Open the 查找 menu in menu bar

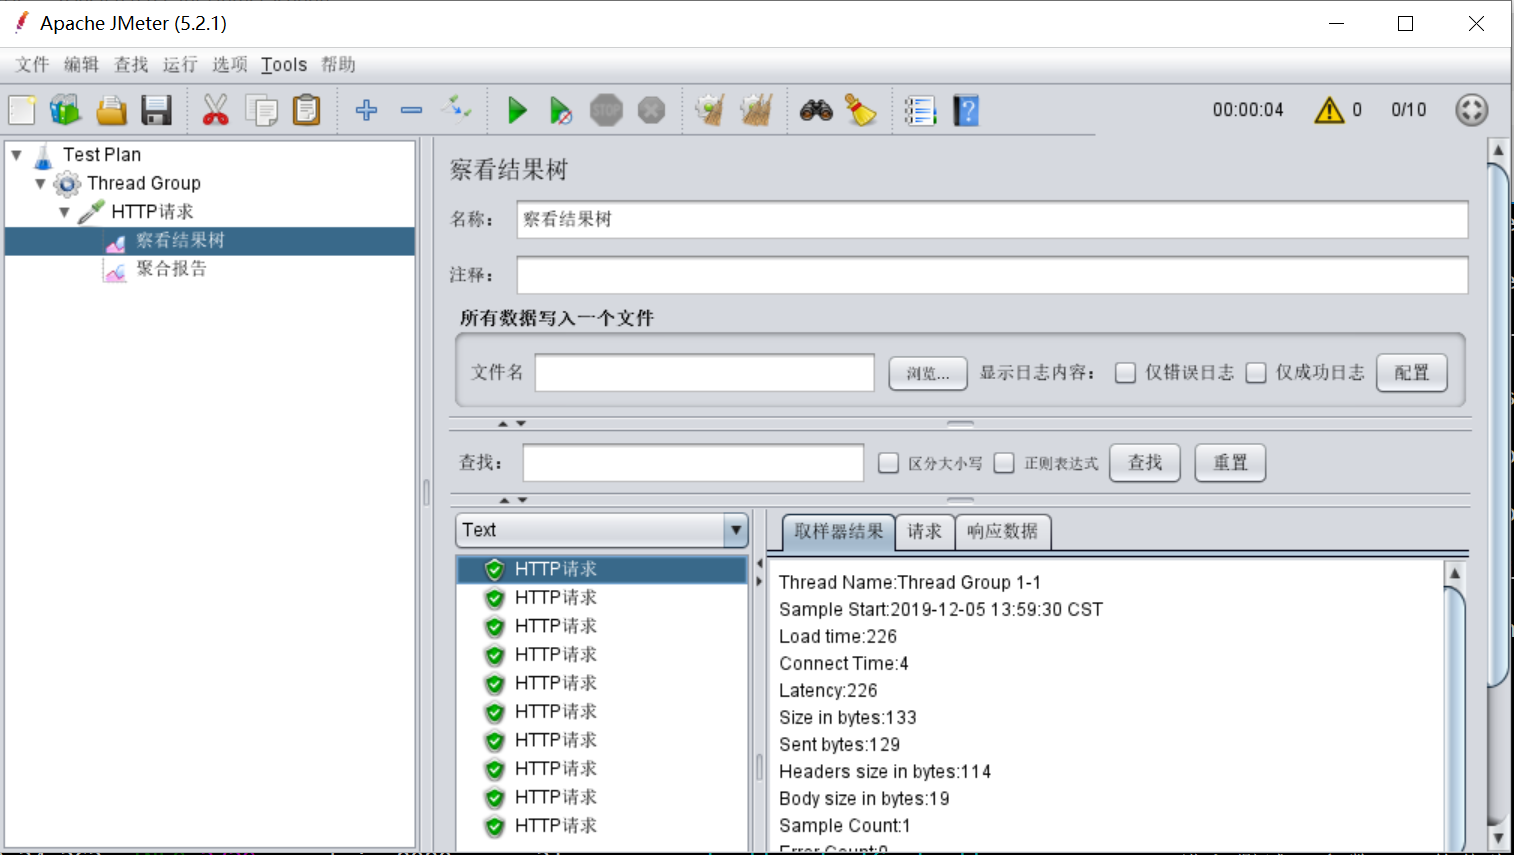(131, 65)
